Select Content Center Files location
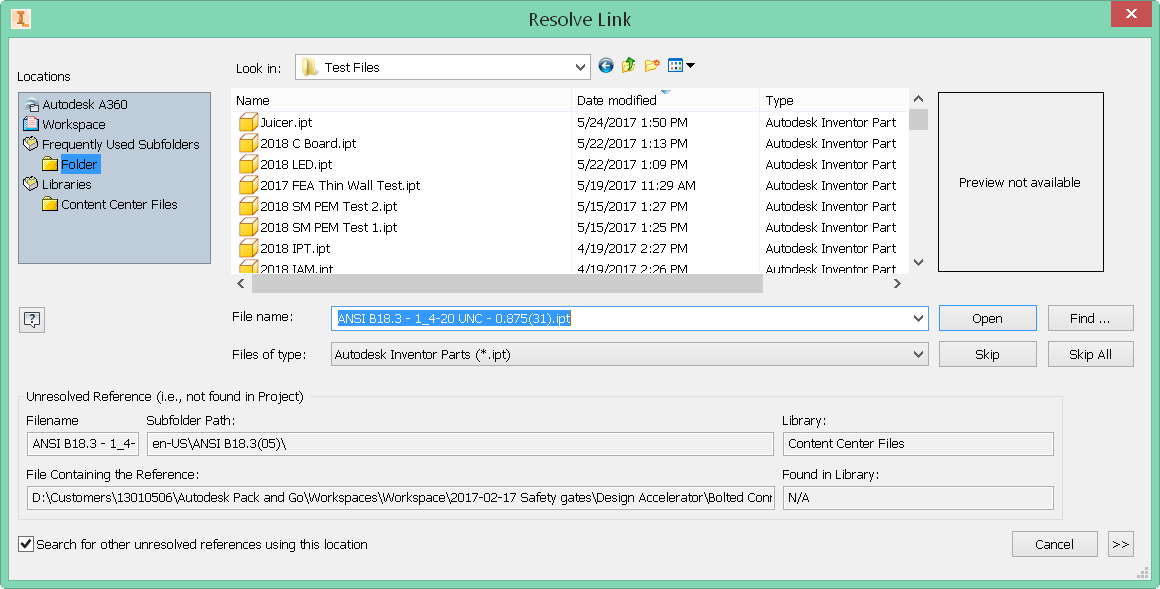The height and width of the screenshot is (589, 1160). coord(119,204)
